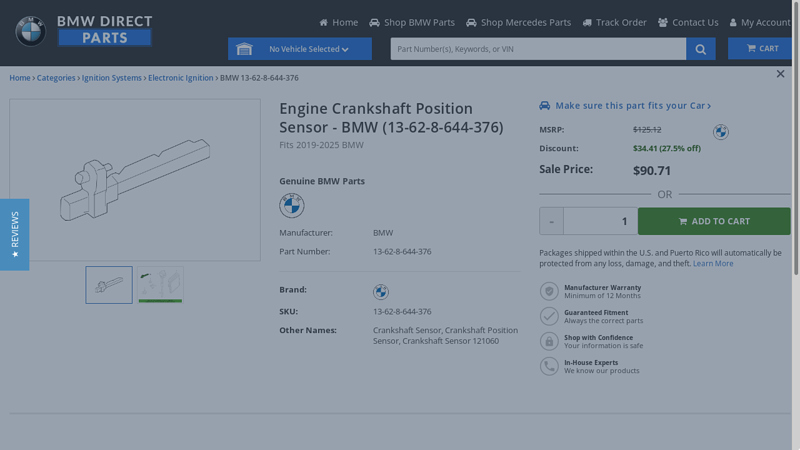
Task: Go to Home in top navigation
Action: click(x=339, y=22)
